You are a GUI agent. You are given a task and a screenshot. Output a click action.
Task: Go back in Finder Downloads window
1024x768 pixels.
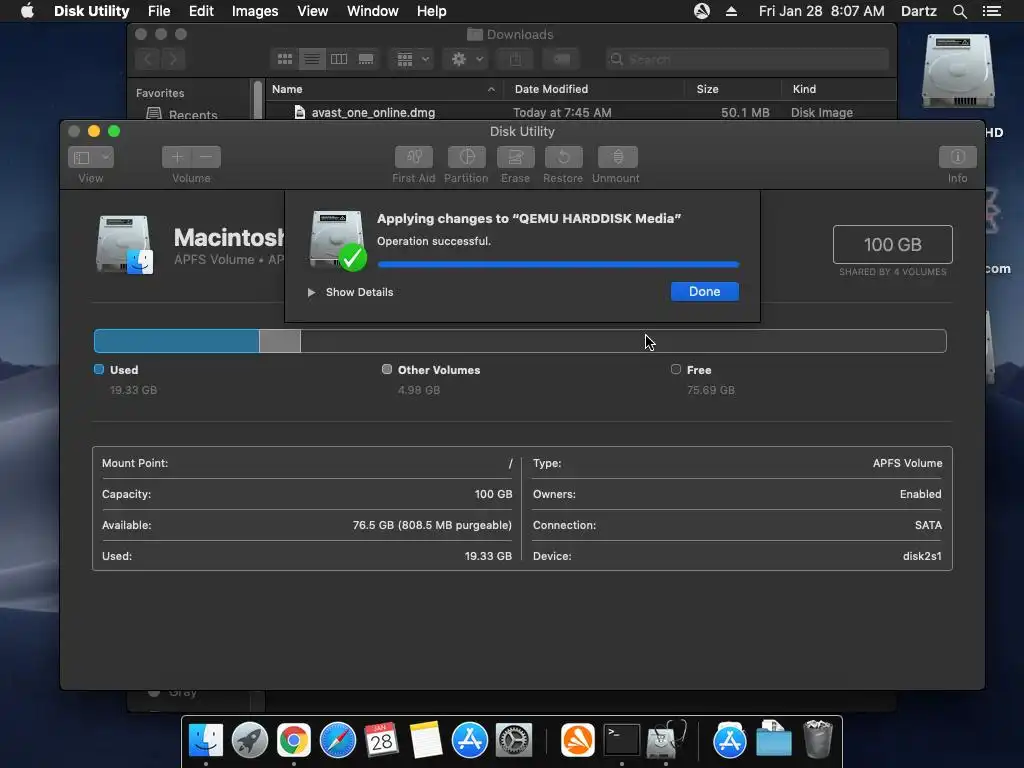(148, 59)
